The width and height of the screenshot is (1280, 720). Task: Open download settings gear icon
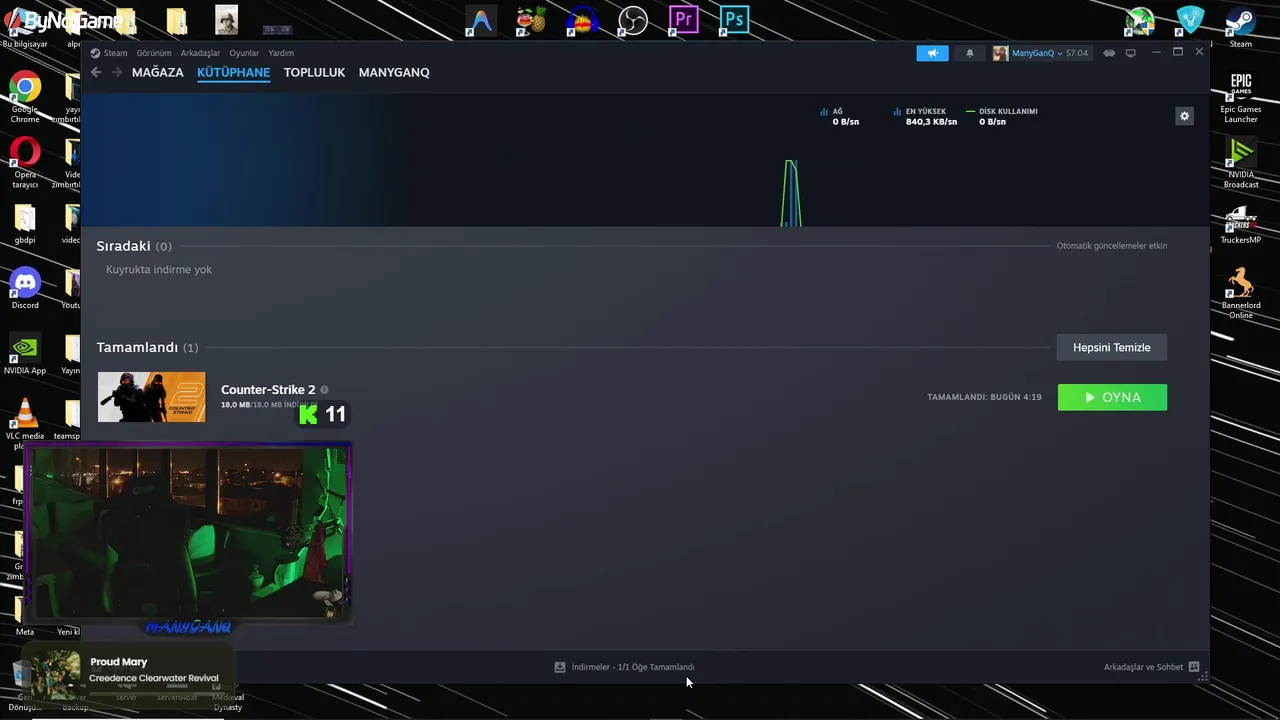pyautogui.click(x=1184, y=116)
